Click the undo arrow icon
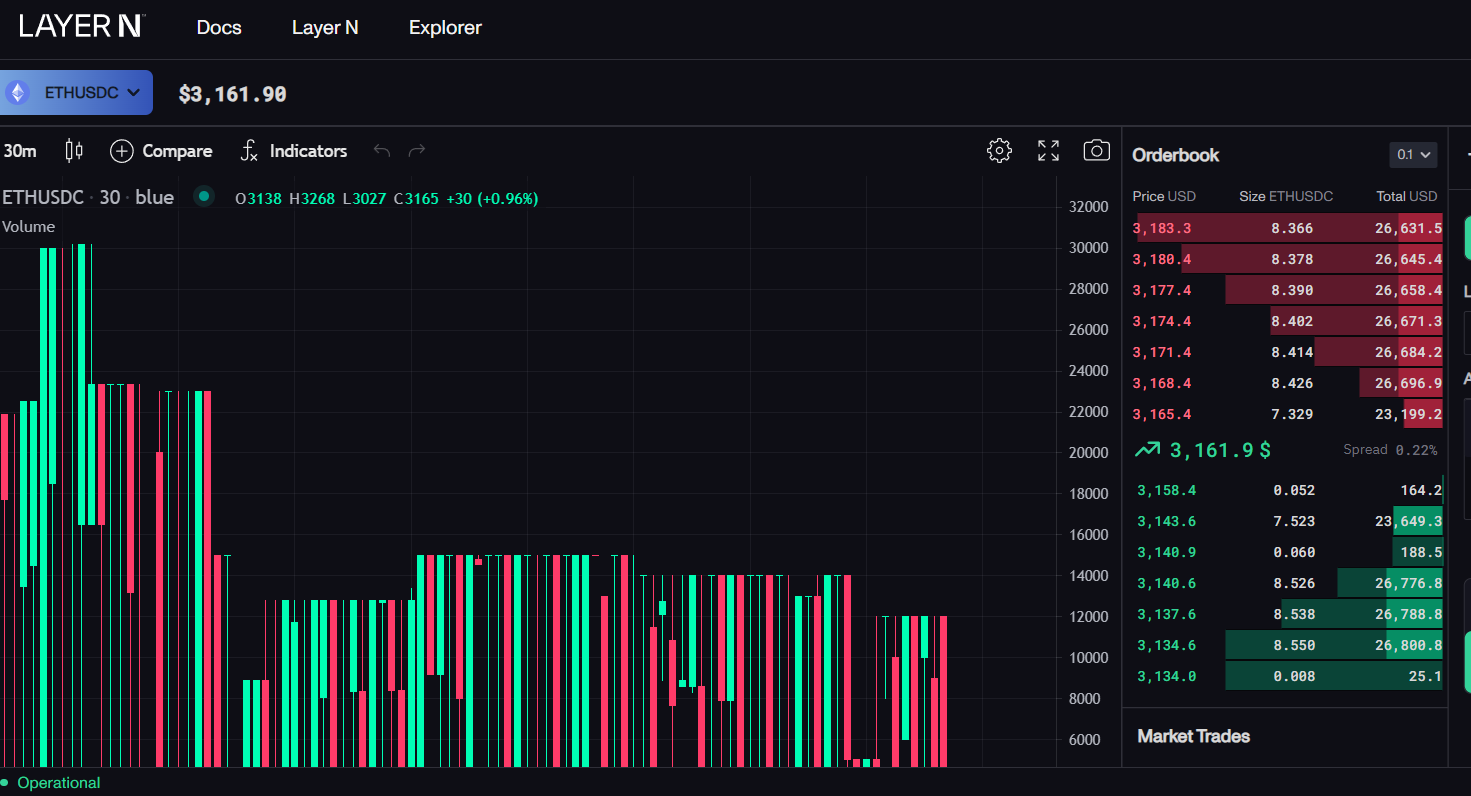The width and height of the screenshot is (1471, 796). coord(381,151)
